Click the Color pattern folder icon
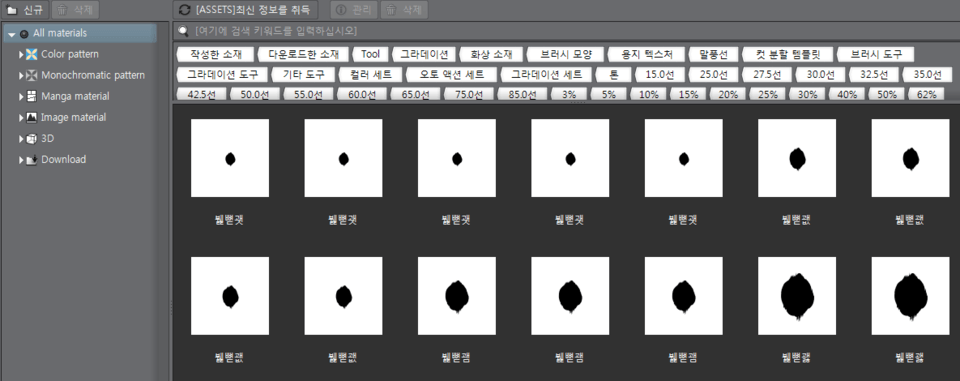The height and width of the screenshot is (381, 960). (x=31, y=55)
